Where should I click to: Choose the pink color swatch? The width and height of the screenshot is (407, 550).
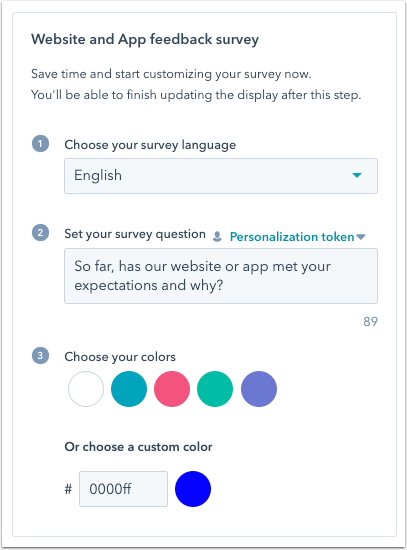click(x=172, y=389)
